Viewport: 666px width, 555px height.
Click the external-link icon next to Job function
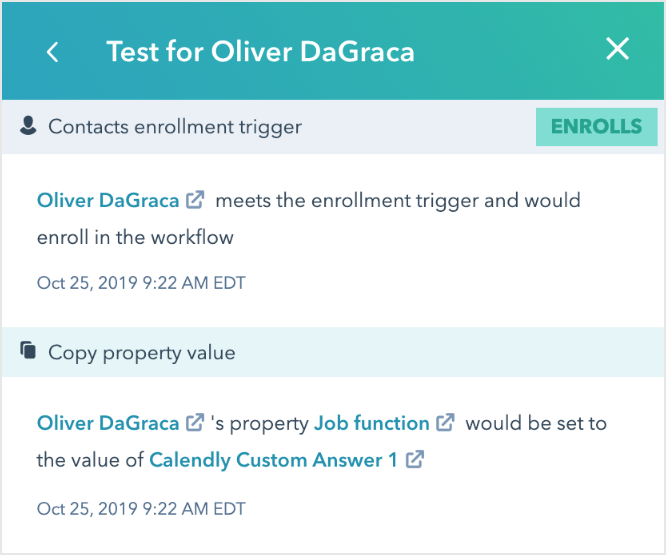446,423
